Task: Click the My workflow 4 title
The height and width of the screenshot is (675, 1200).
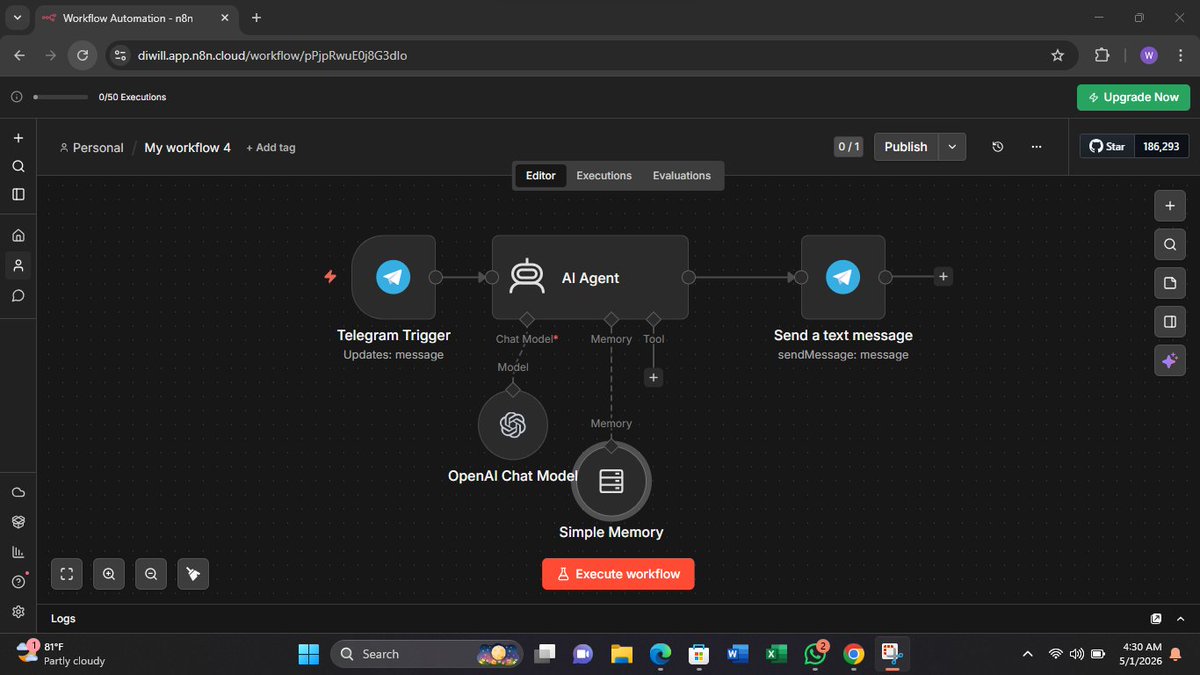Action: [x=187, y=147]
